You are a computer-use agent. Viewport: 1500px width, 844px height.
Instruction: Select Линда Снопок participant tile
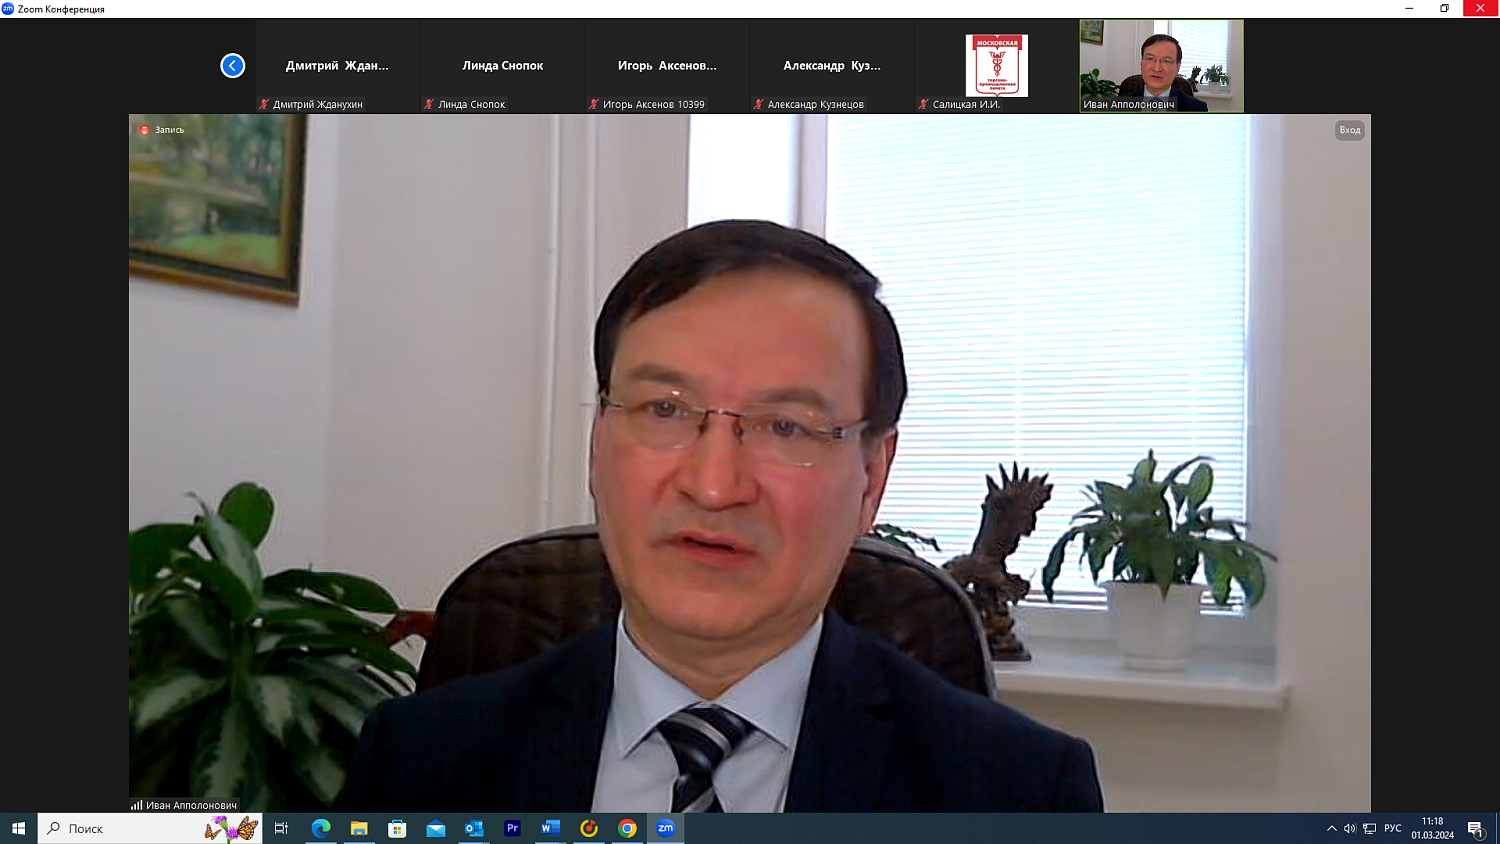pyautogui.click(x=502, y=66)
